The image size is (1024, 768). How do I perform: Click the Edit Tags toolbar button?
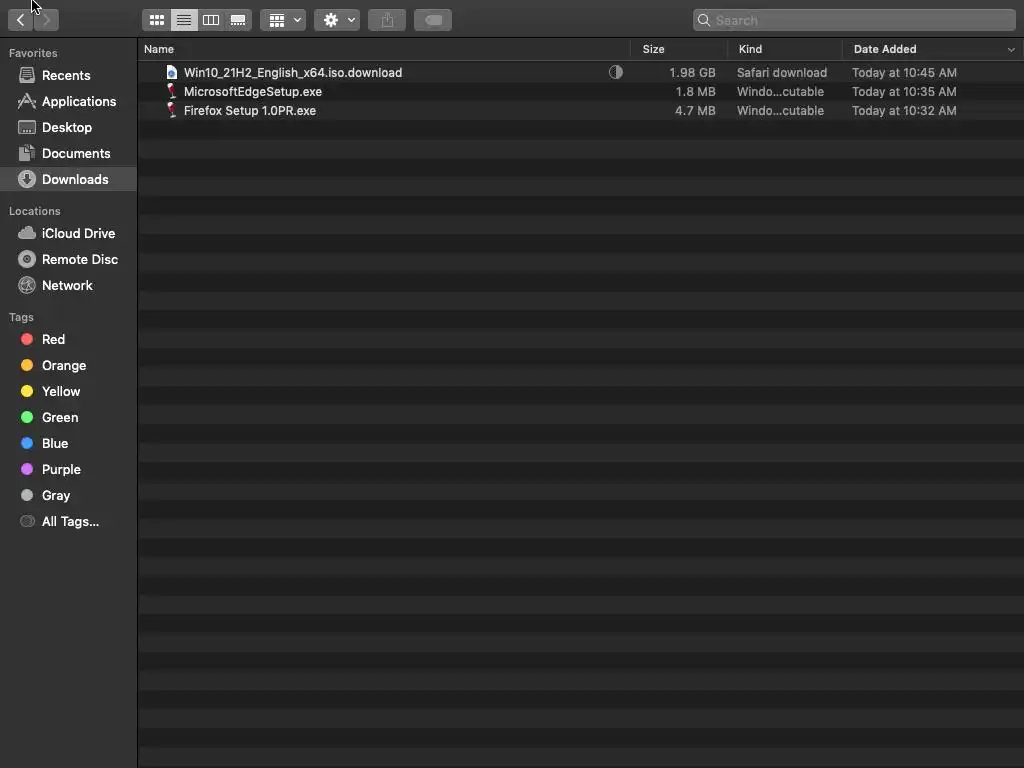(x=433, y=20)
